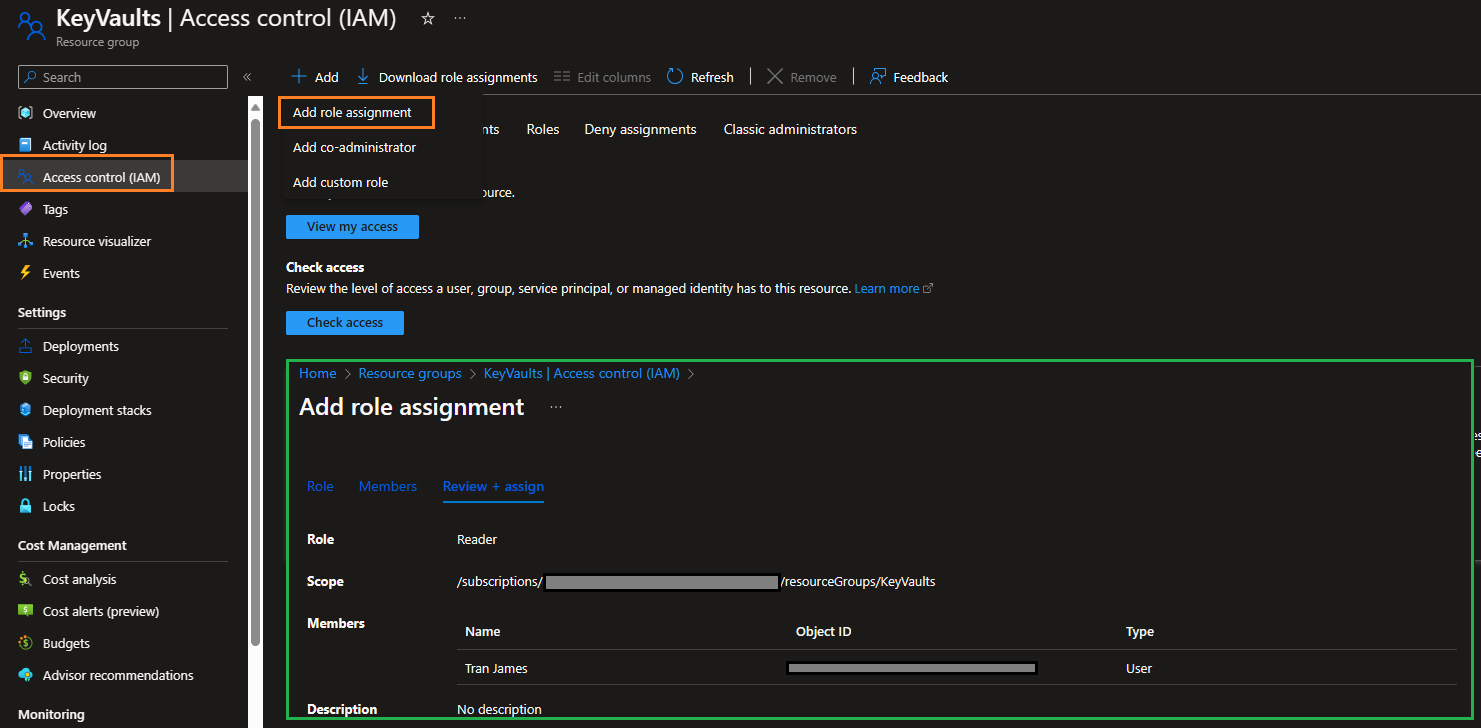
Task: Click the Settings section heading
Action: 42,312
